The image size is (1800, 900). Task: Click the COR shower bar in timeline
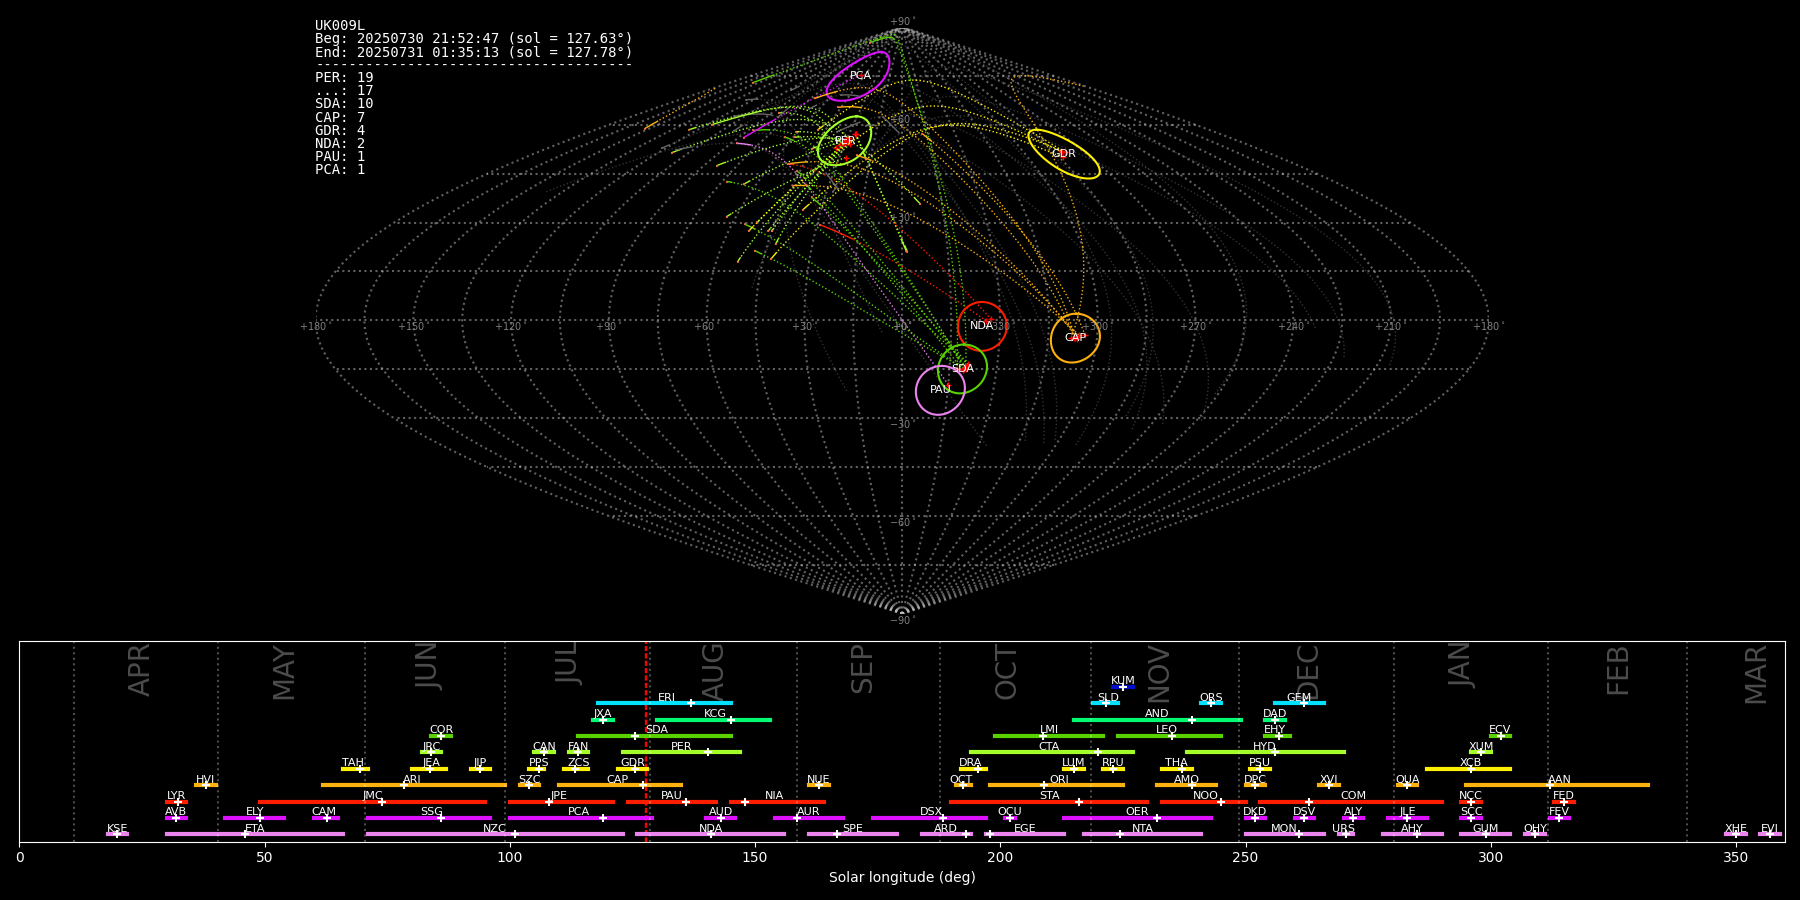(x=441, y=736)
